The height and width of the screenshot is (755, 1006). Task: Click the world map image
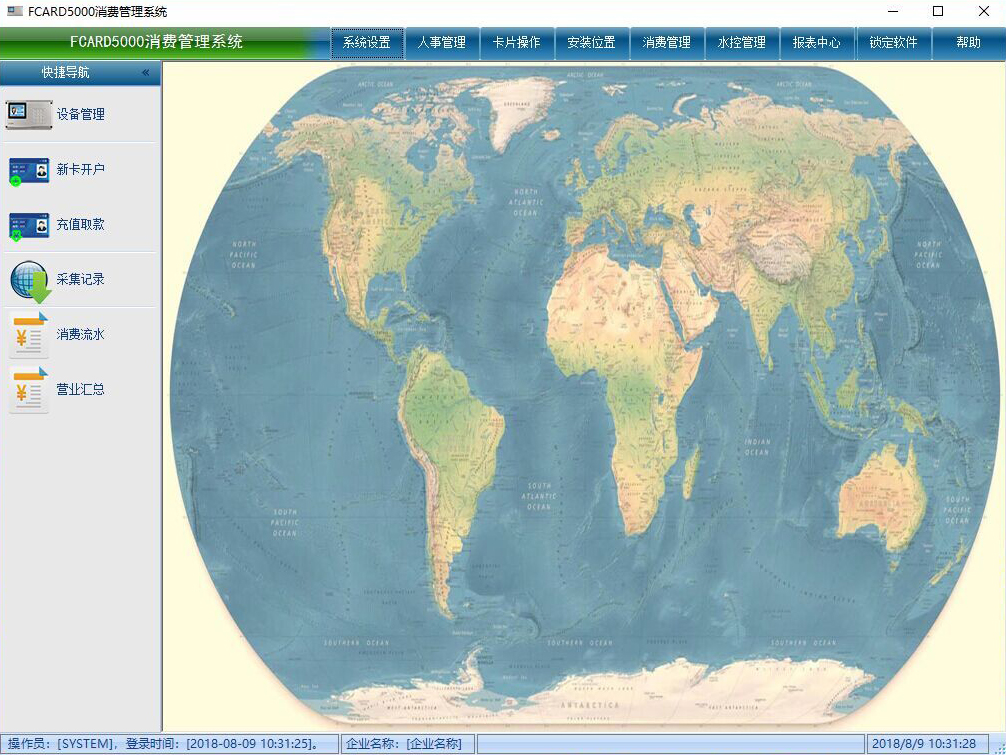tap(585, 395)
